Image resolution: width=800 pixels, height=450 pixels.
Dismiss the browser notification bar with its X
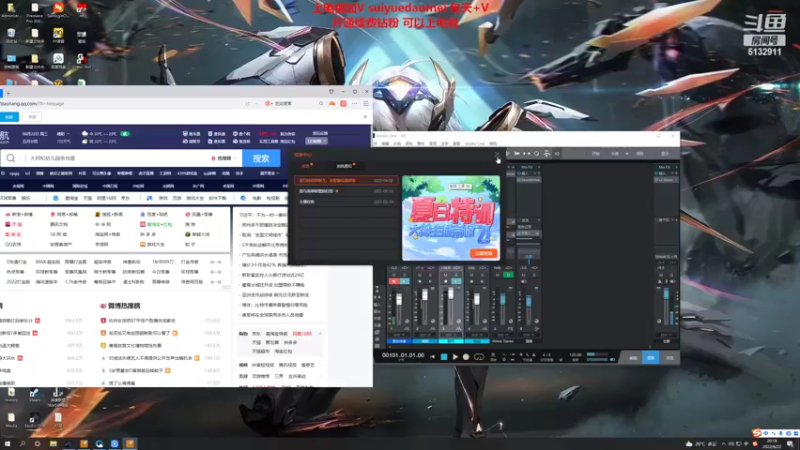point(365,117)
